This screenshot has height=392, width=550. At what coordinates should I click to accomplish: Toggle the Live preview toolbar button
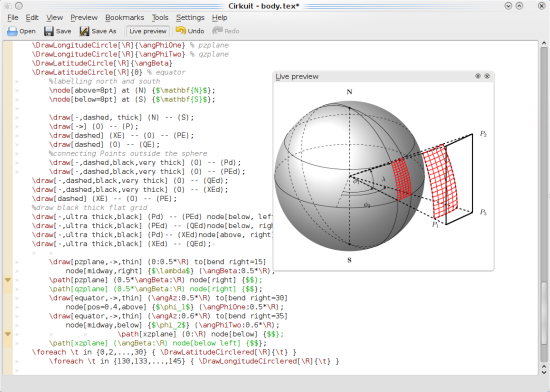coord(148,31)
